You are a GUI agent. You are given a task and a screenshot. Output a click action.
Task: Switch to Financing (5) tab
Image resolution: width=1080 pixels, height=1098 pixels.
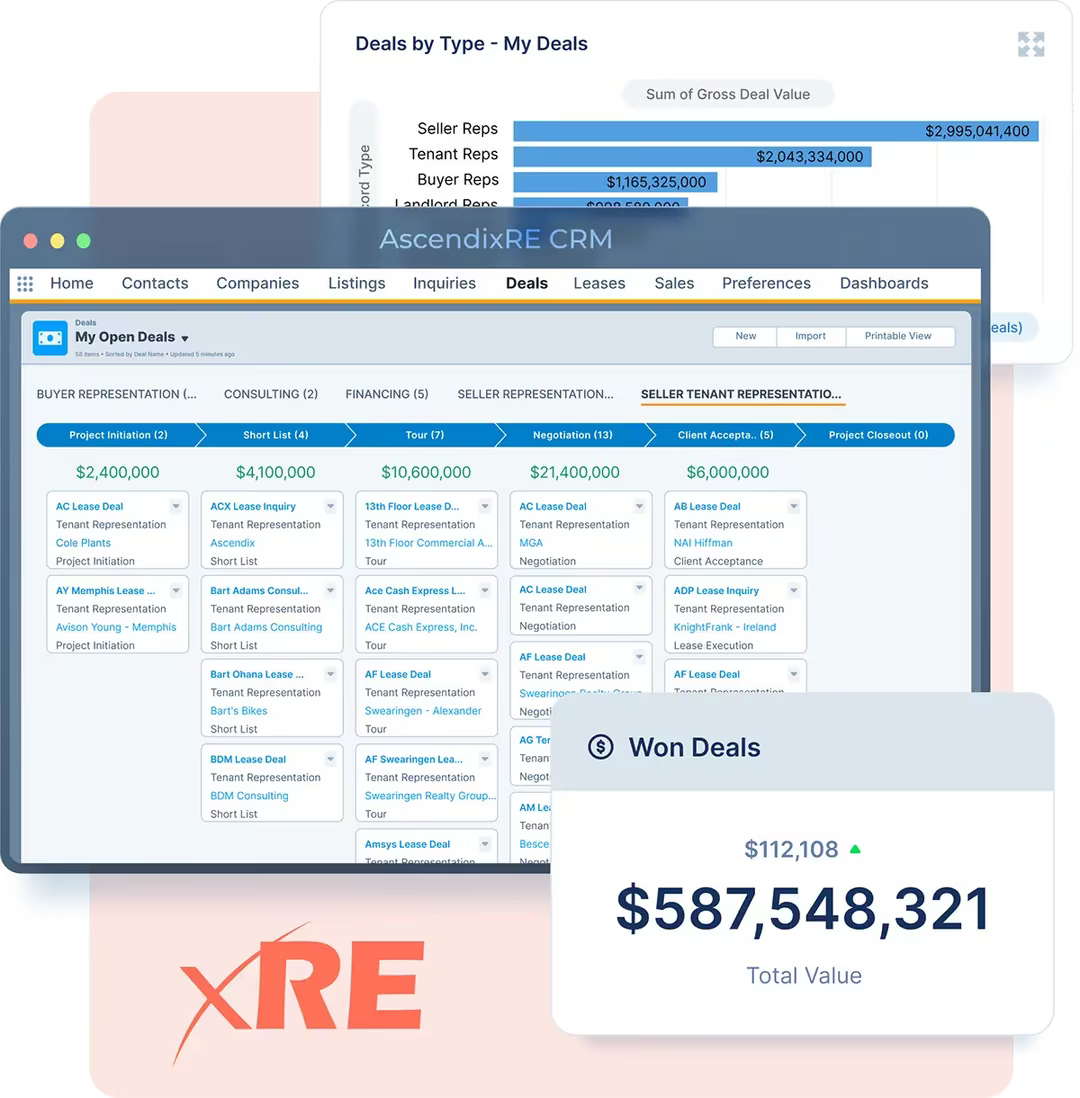pyautogui.click(x=387, y=394)
